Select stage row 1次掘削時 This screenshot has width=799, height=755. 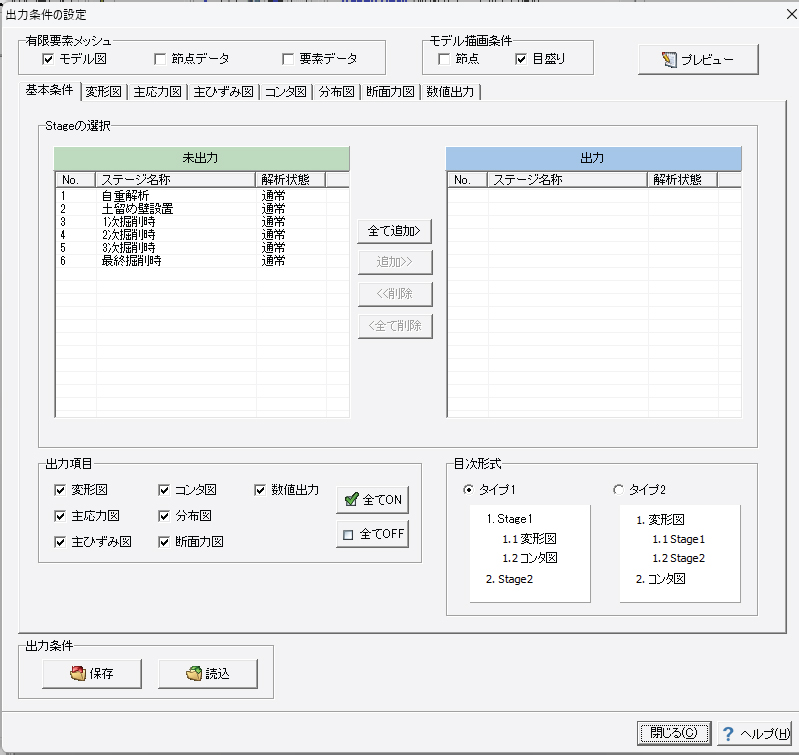pyautogui.click(x=202, y=222)
